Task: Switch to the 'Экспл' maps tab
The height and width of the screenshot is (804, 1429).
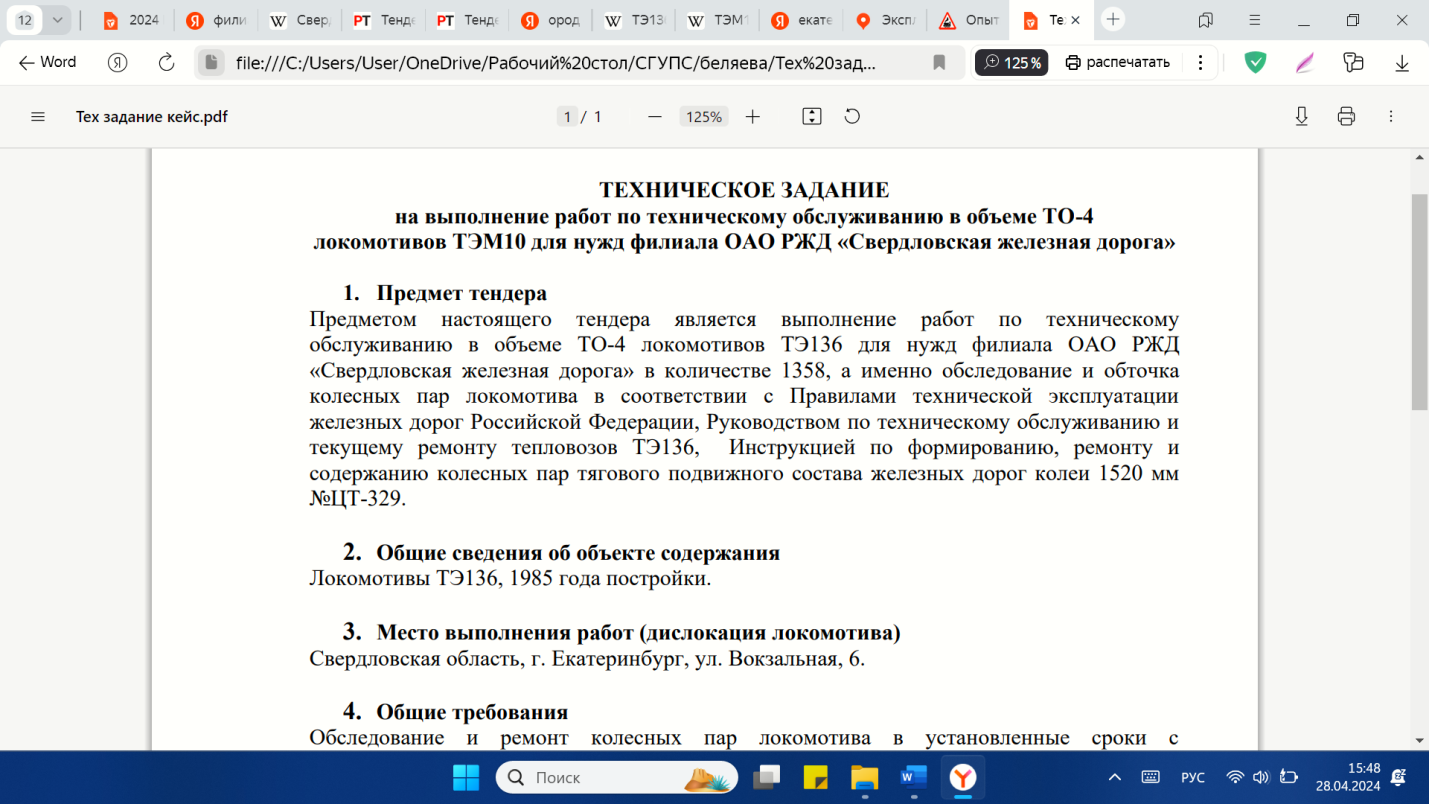Action: (885, 20)
